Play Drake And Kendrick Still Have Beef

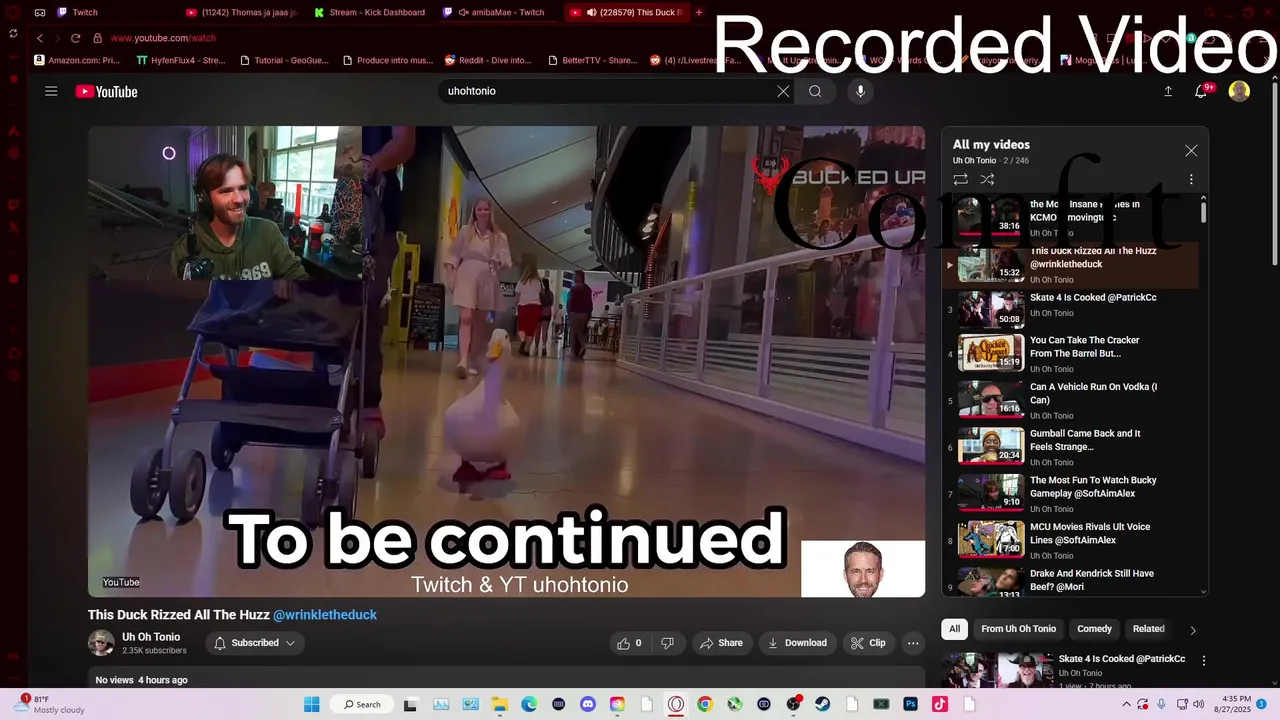pyautogui.click(x=1070, y=582)
